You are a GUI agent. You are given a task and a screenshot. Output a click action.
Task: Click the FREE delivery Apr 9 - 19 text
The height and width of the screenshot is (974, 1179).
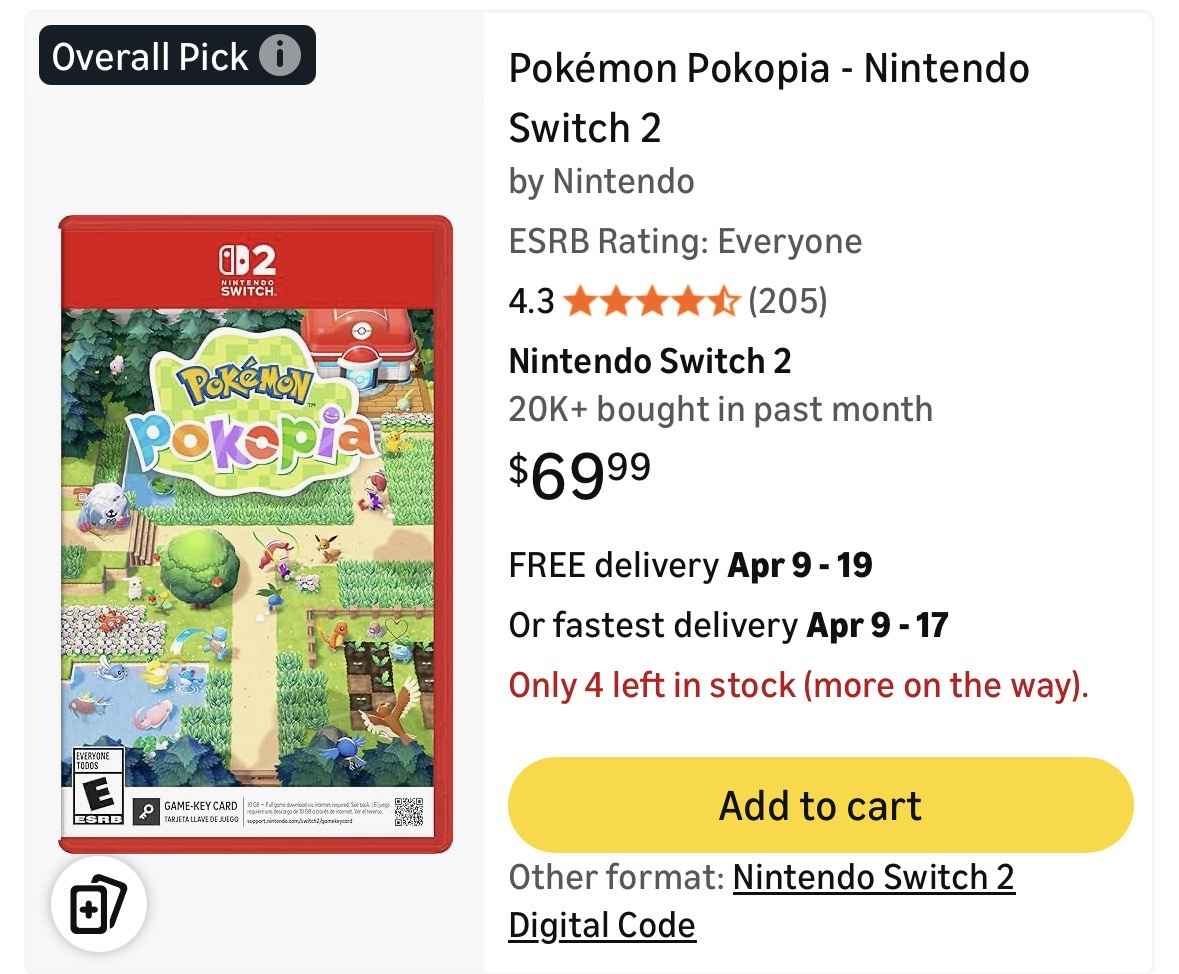[690, 565]
